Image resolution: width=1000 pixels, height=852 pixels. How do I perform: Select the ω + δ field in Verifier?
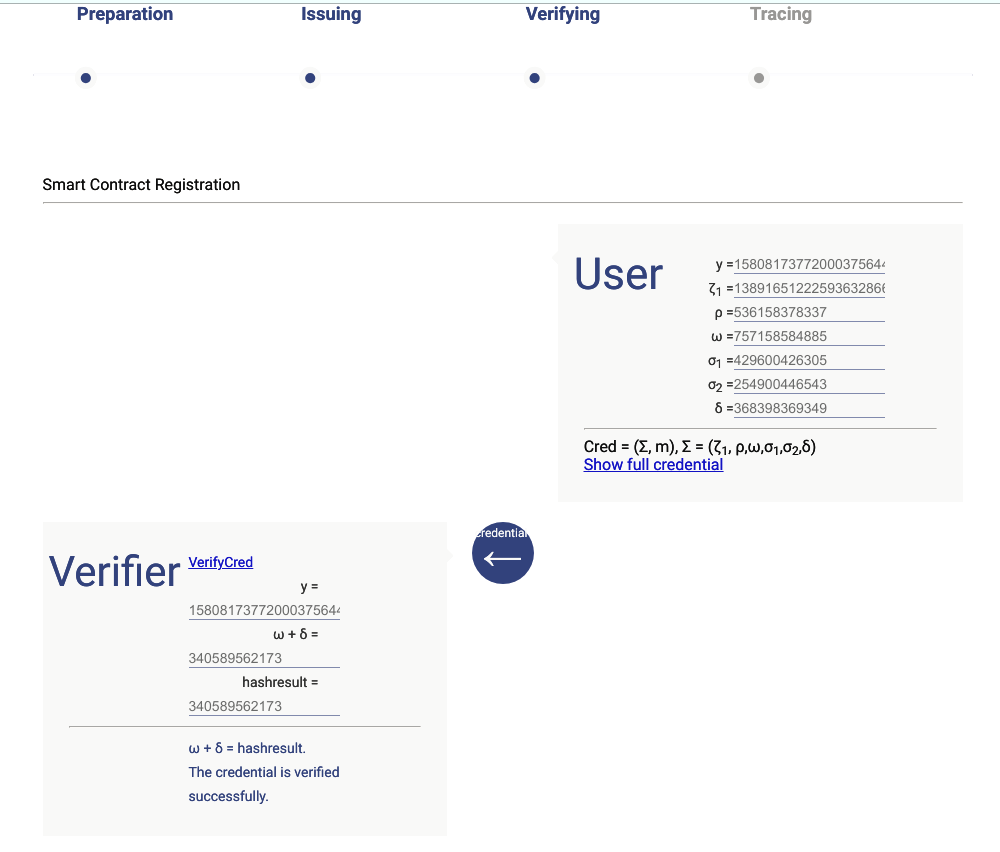point(264,657)
